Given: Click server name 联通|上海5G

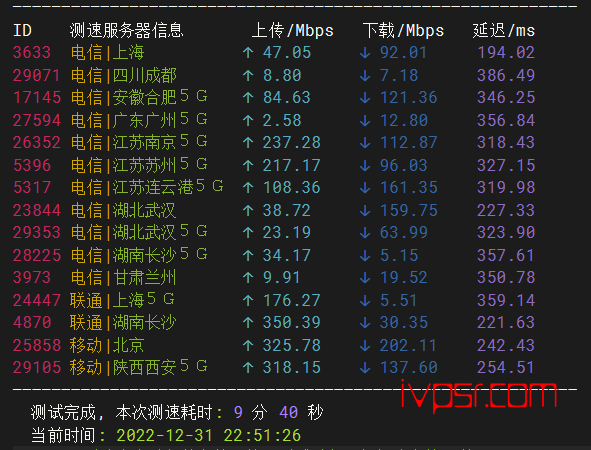Looking at the screenshot, I should pyautogui.click(x=122, y=300).
